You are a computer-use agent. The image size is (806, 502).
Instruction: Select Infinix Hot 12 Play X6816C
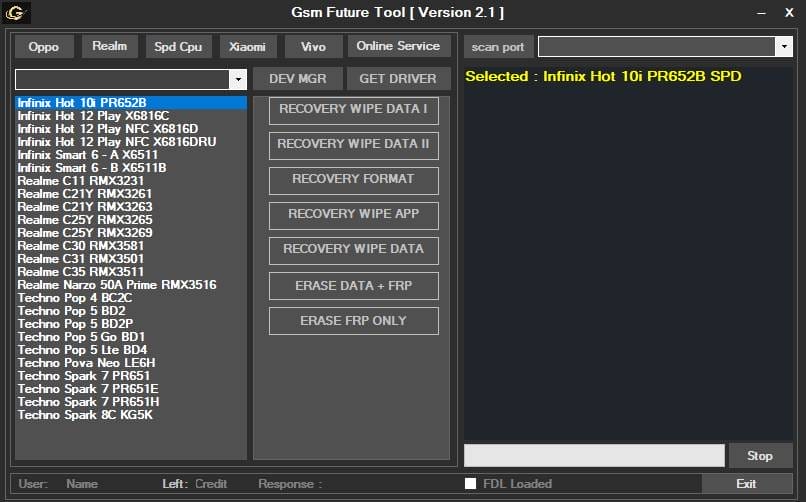131,116
